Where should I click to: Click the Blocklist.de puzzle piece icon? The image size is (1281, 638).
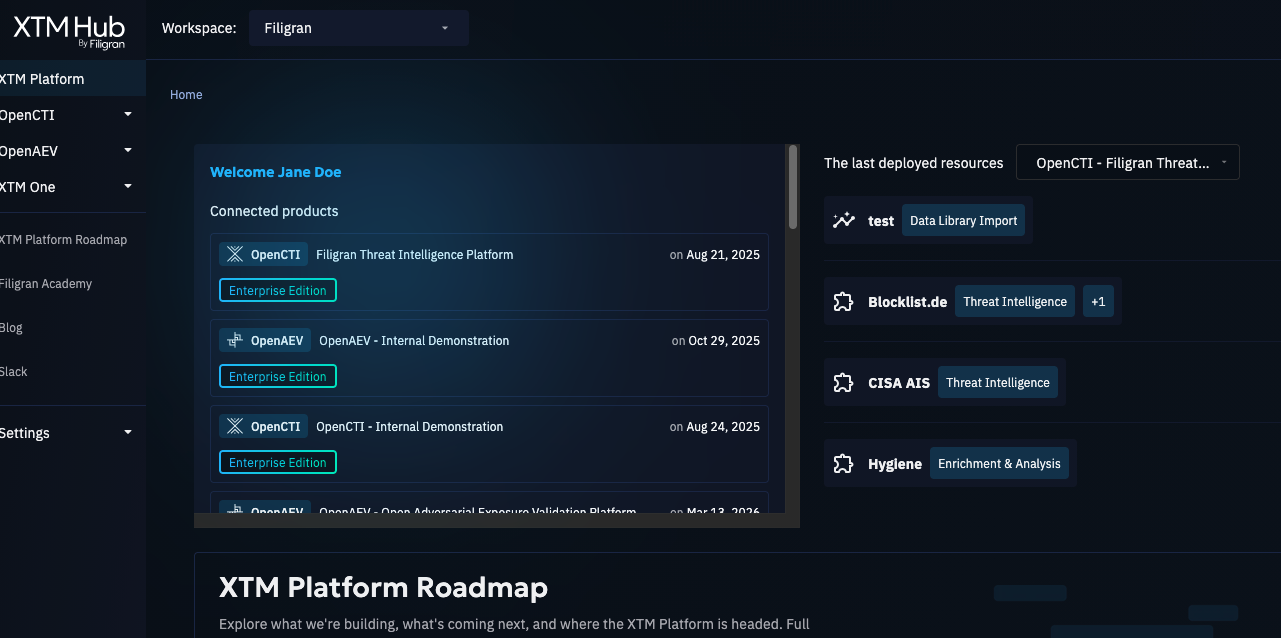pyautogui.click(x=844, y=302)
